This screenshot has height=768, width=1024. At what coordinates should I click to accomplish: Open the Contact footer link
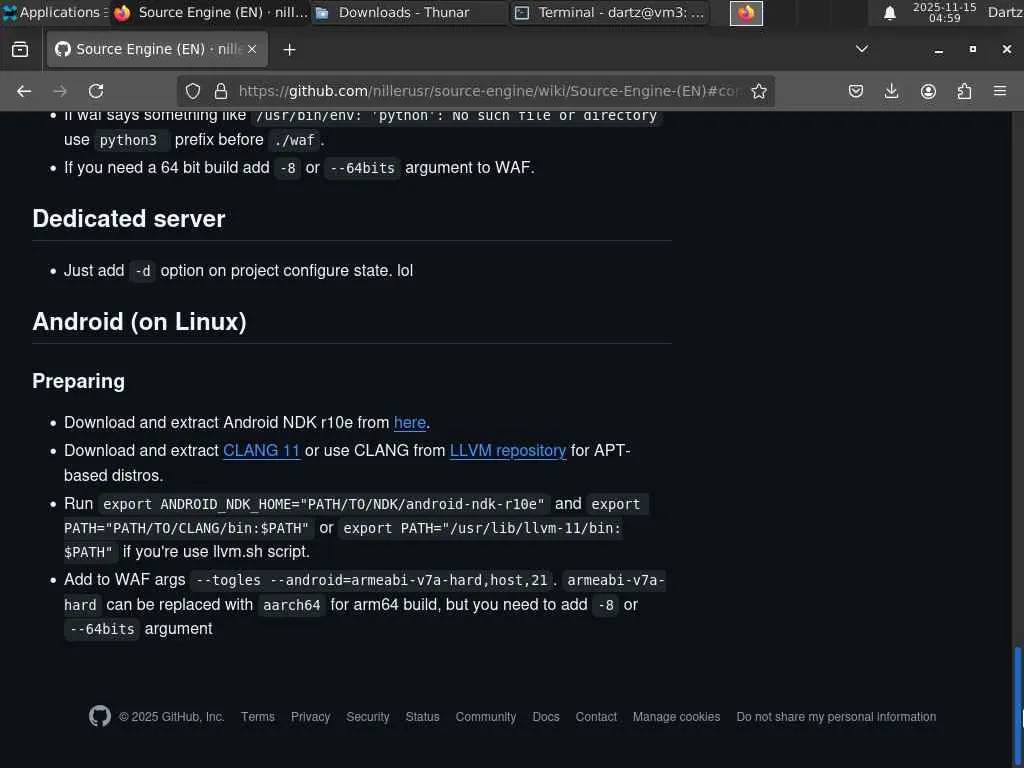pyautogui.click(x=596, y=716)
